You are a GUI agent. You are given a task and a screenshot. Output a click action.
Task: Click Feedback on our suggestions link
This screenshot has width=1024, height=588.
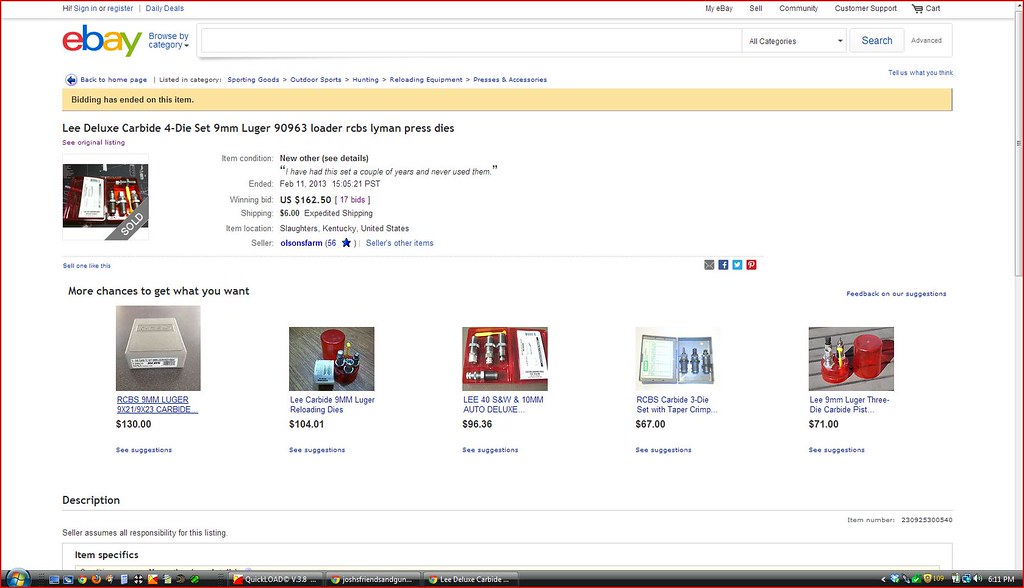pos(896,294)
